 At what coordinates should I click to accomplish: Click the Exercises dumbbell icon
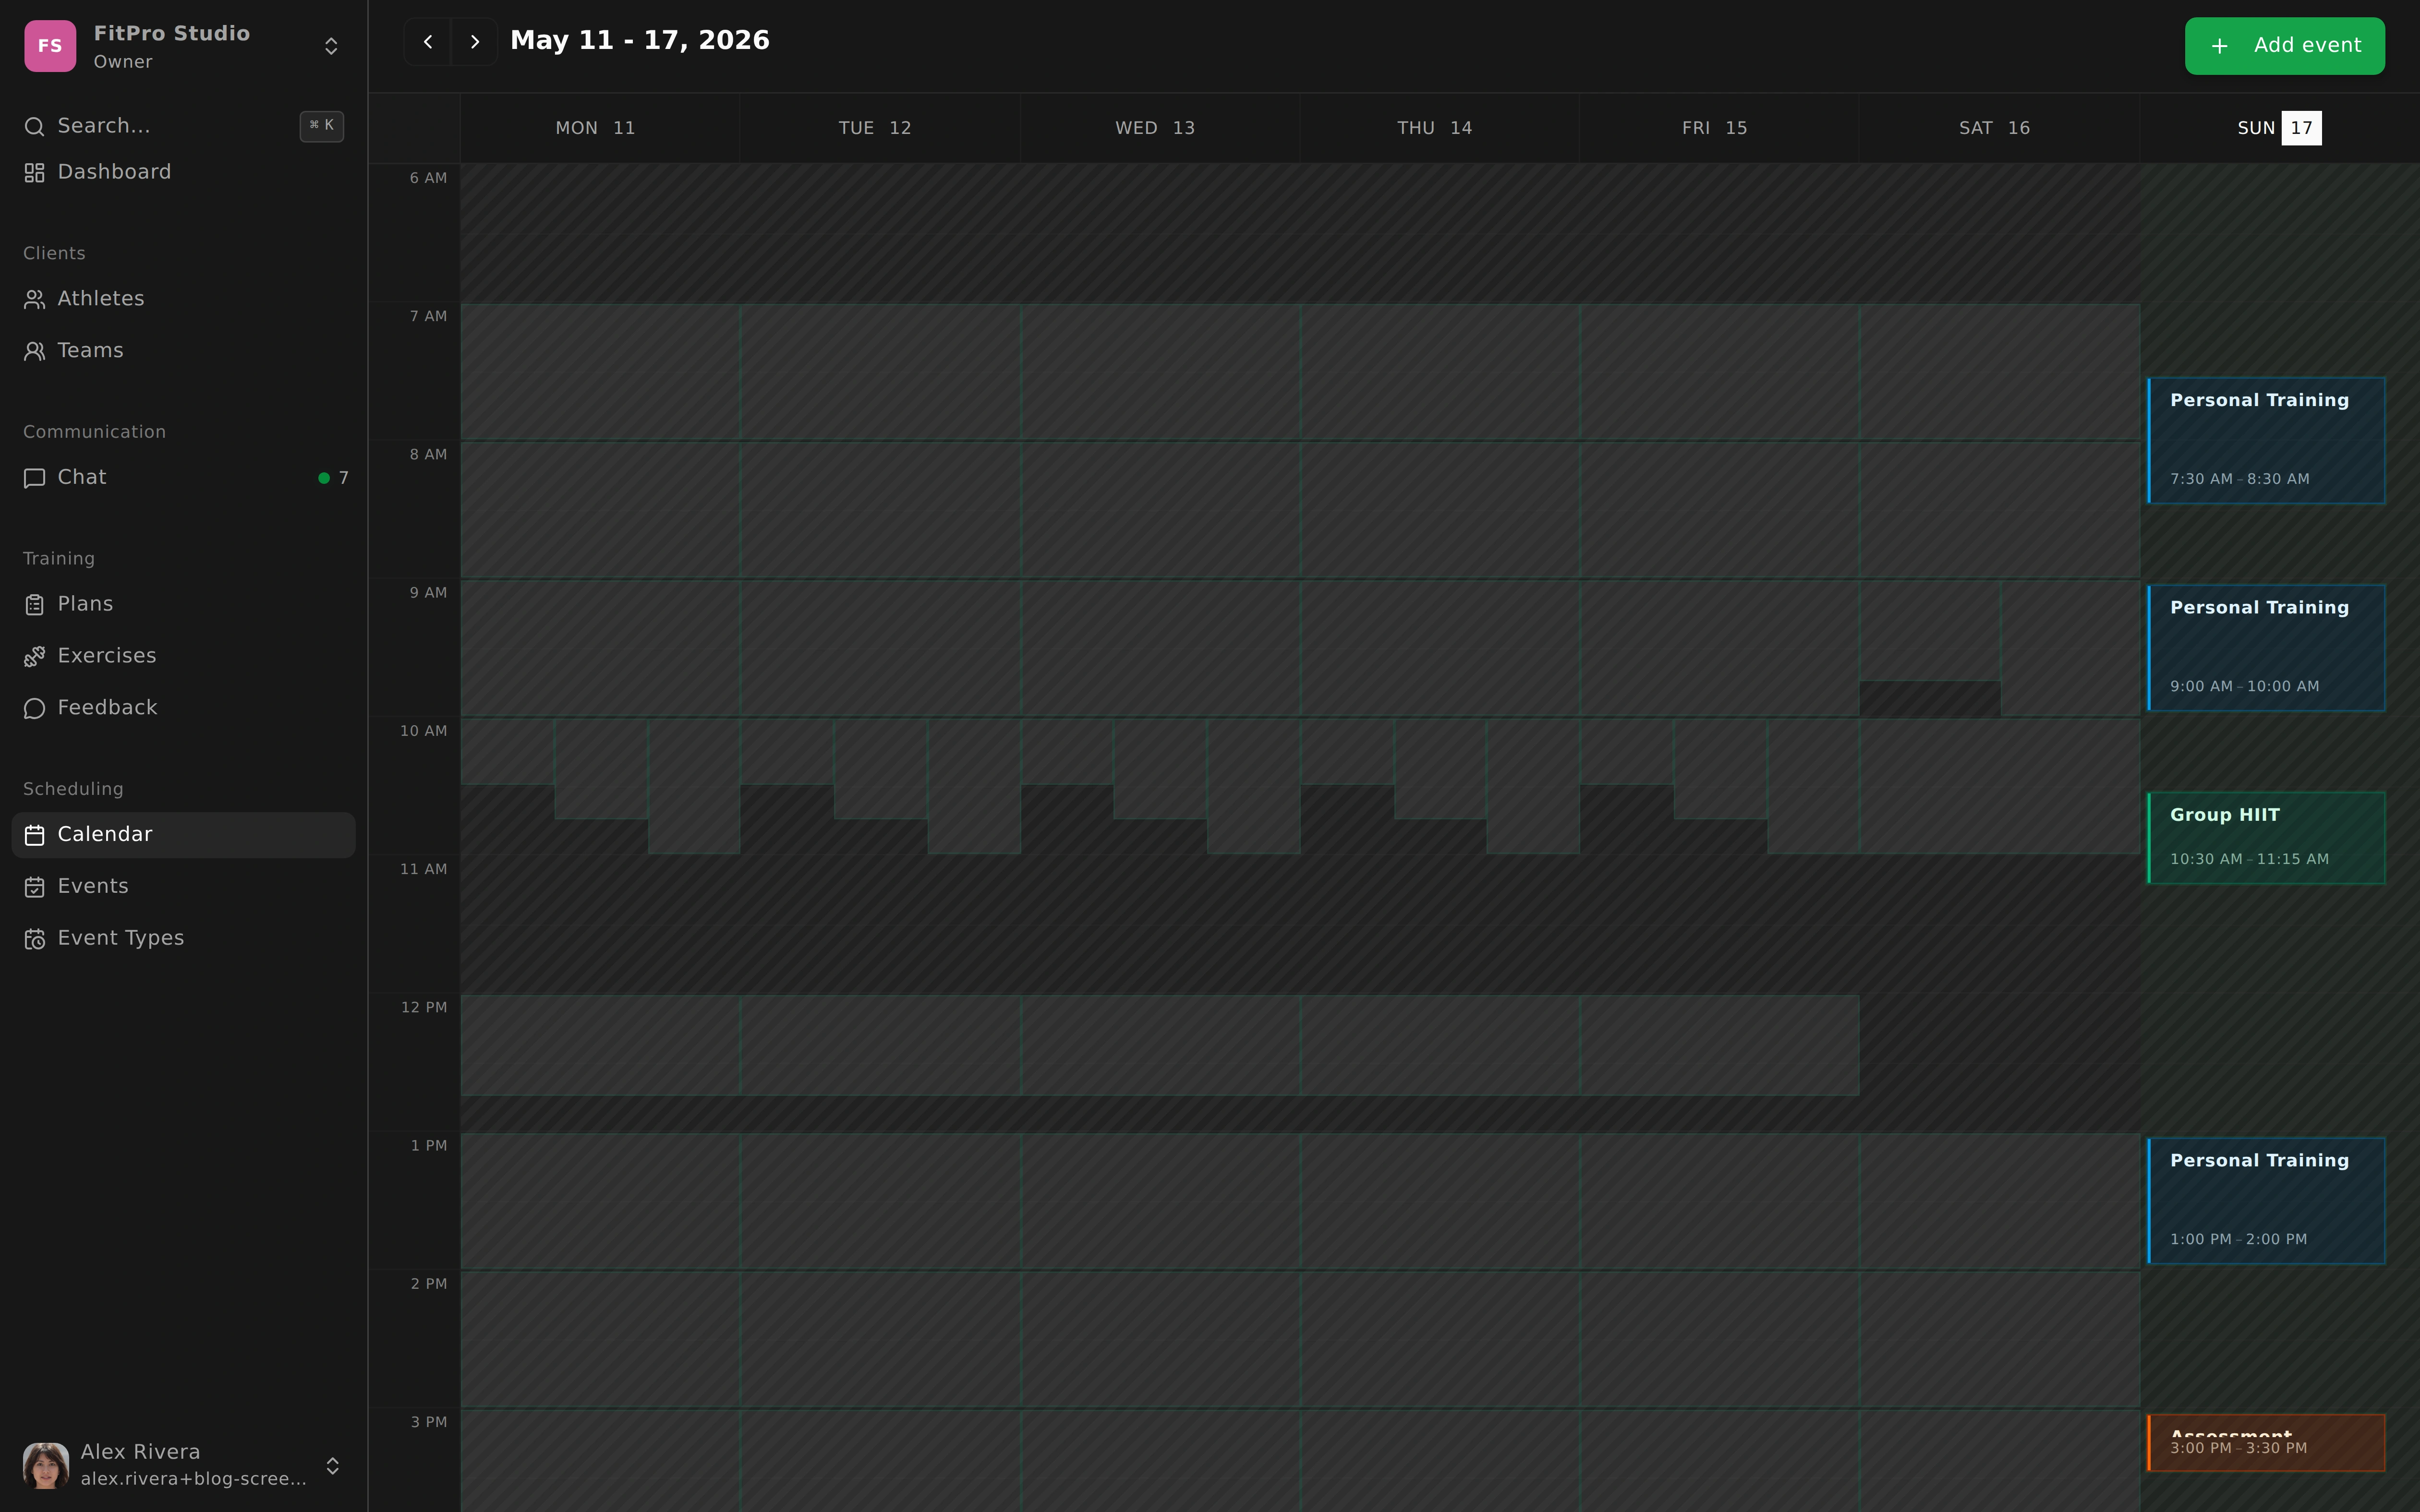point(34,657)
